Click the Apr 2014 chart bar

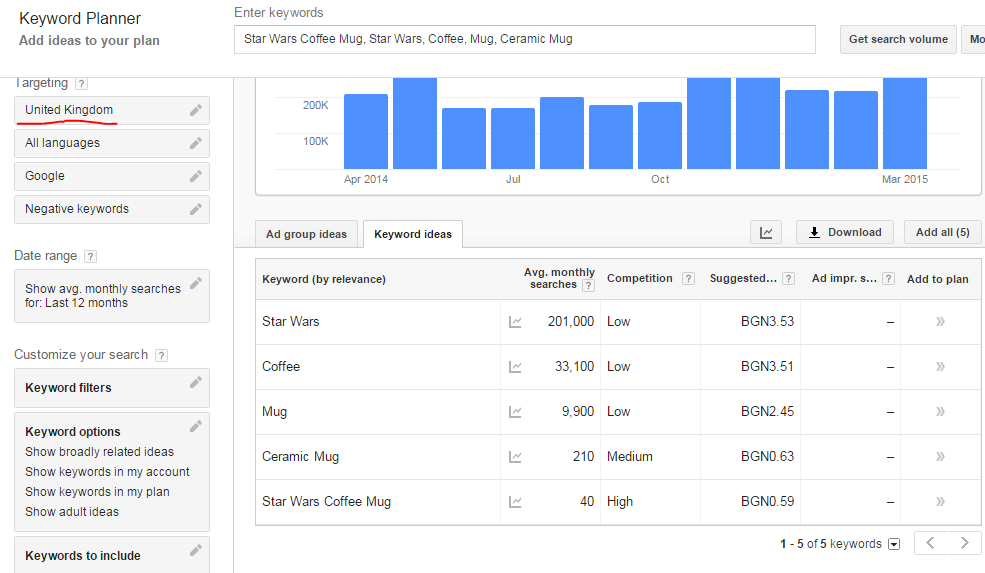[366, 131]
